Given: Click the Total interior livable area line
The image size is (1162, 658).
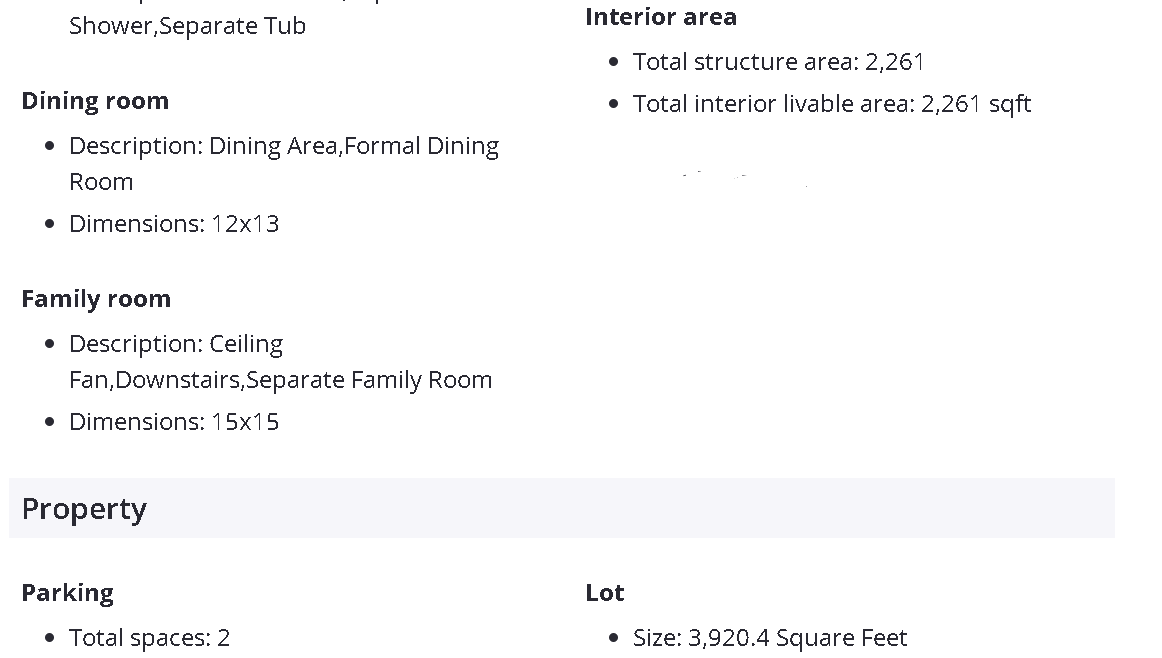Looking at the screenshot, I should 831,104.
